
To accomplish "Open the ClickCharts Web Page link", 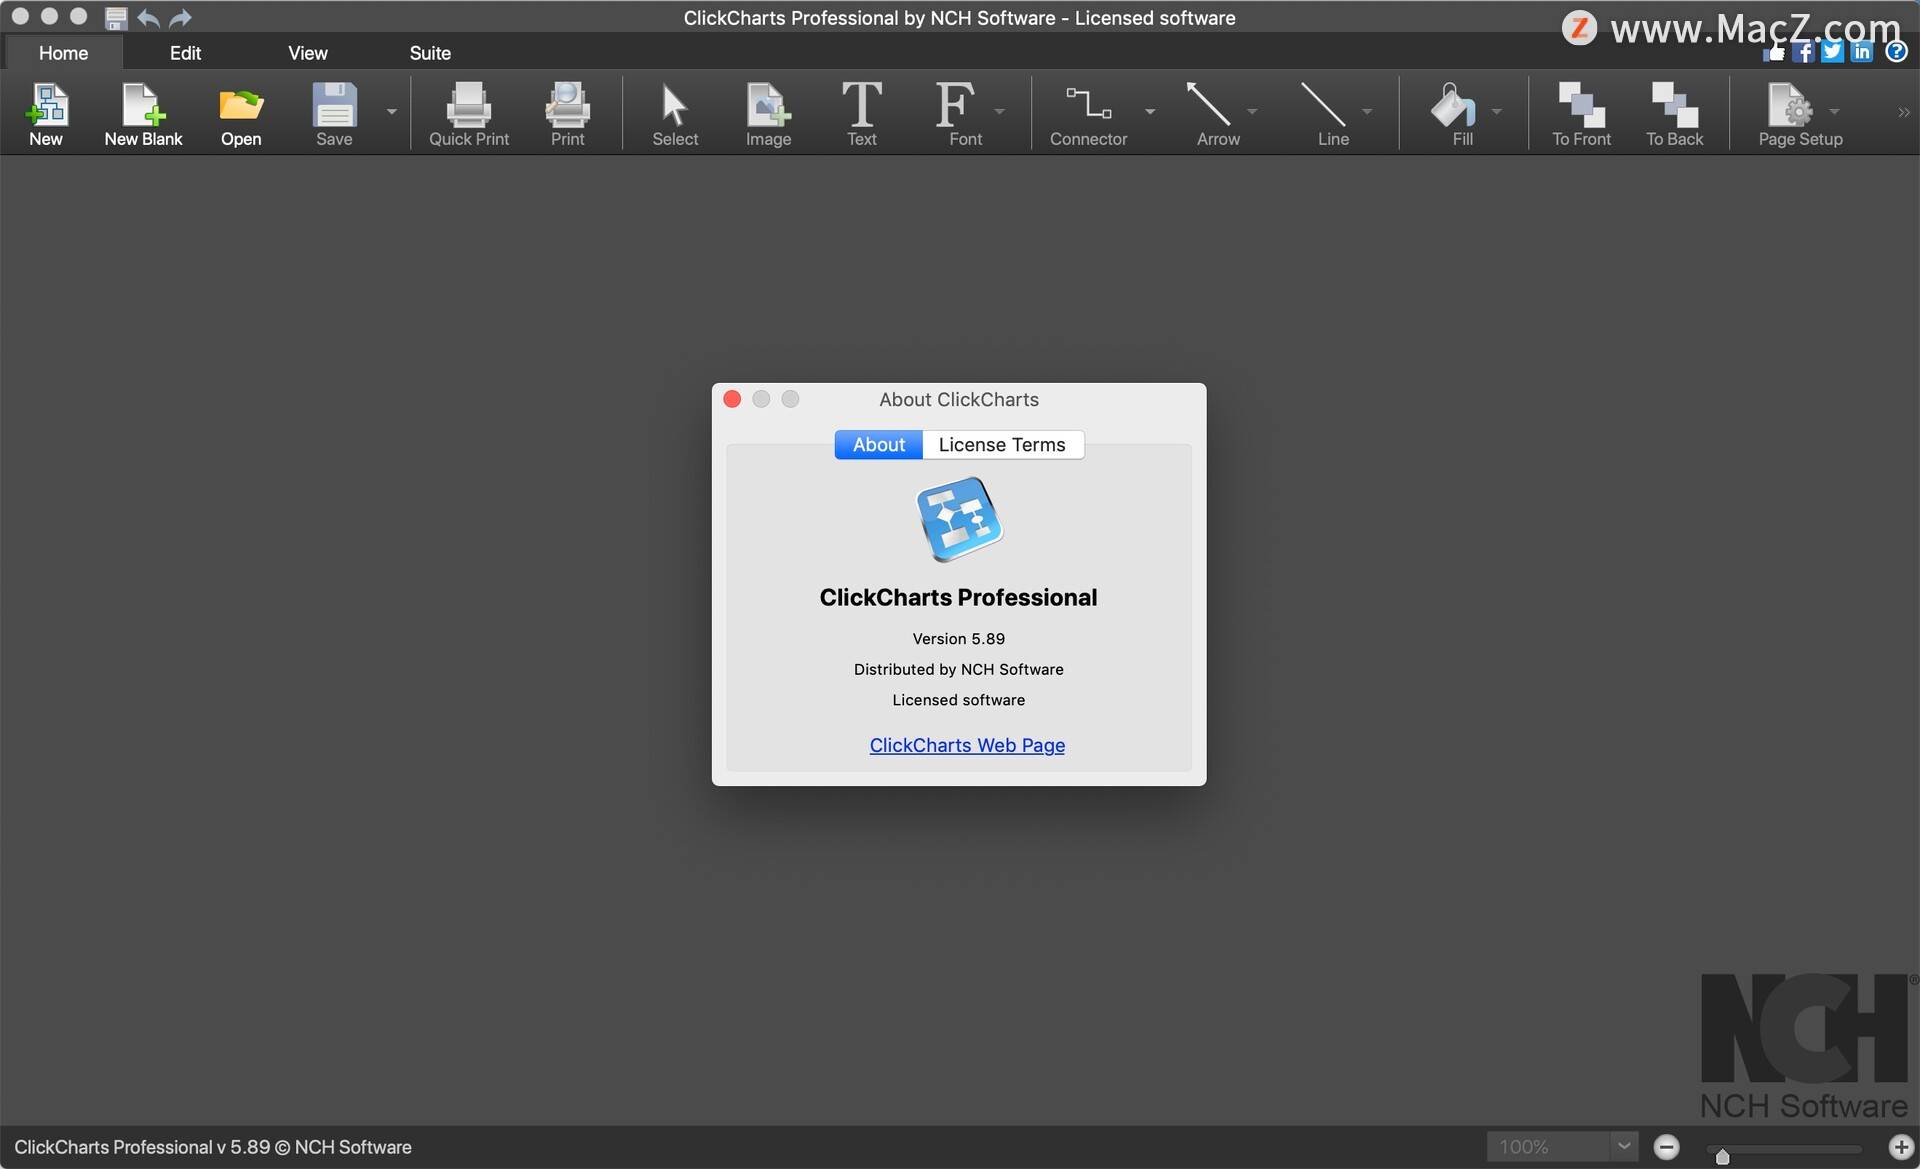I will 967,745.
